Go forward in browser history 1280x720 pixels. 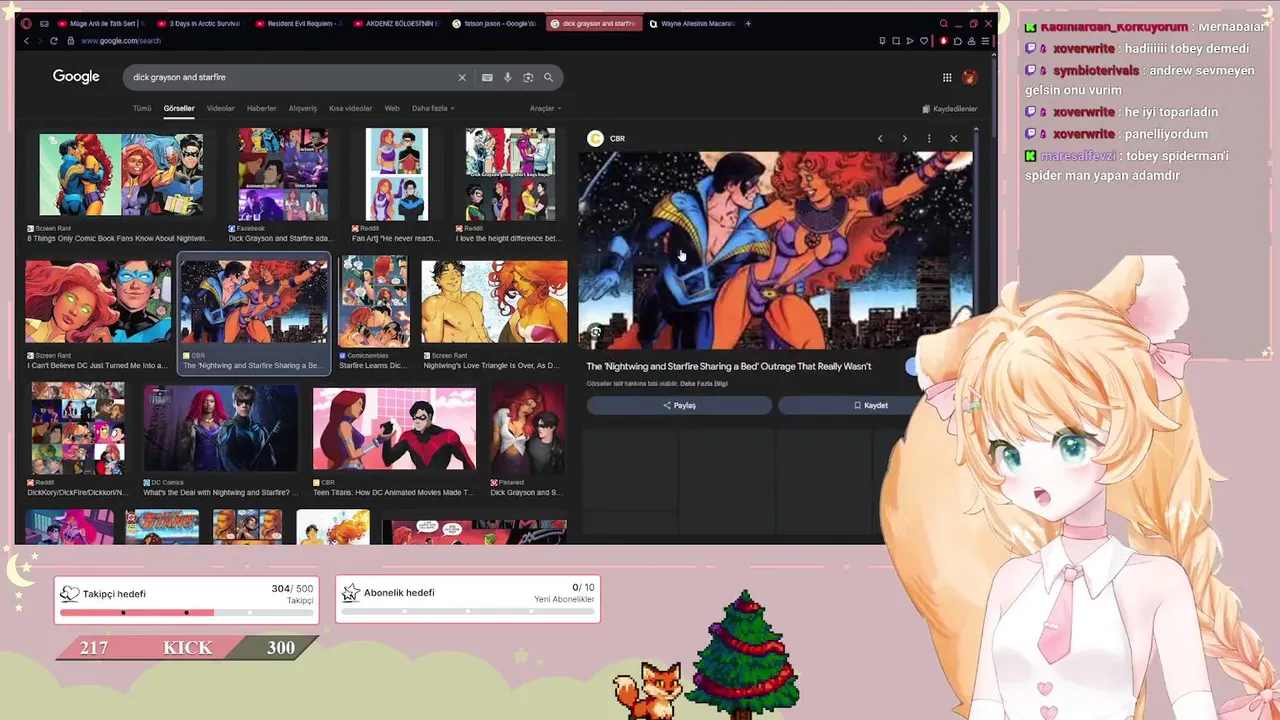click(x=40, y=41)
